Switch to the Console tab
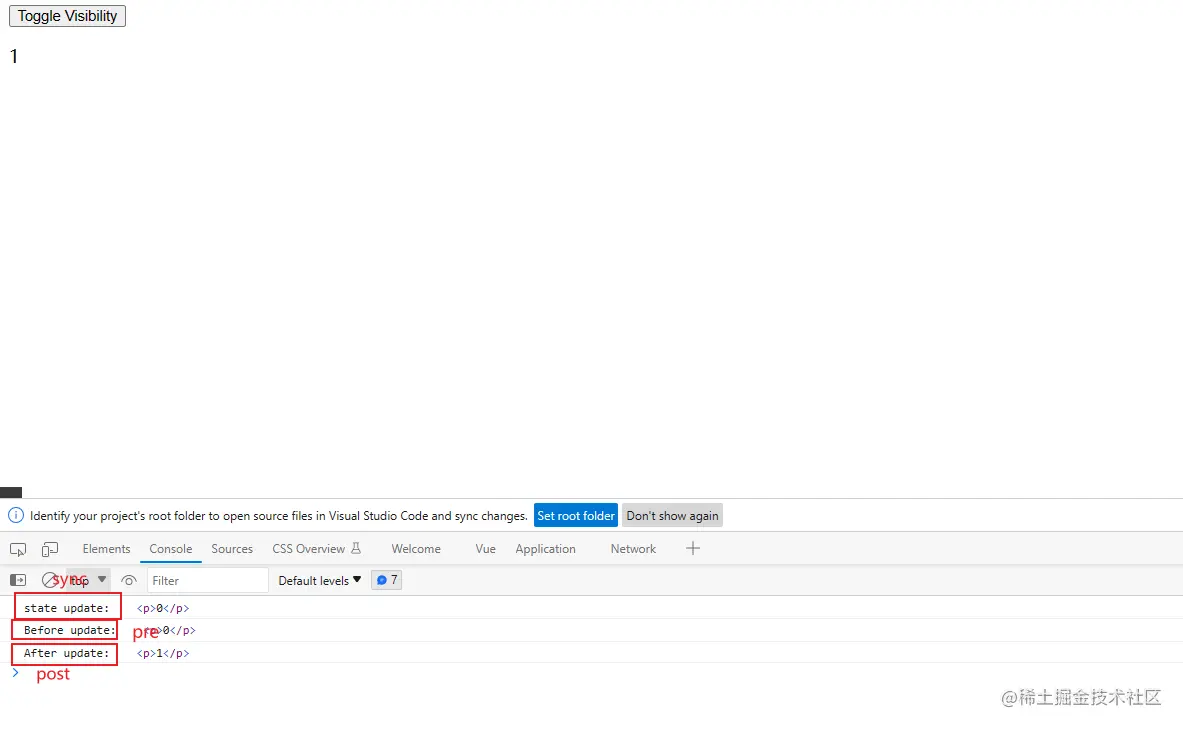The width and height of the screenshot is (1183, 729). [171, 549]
